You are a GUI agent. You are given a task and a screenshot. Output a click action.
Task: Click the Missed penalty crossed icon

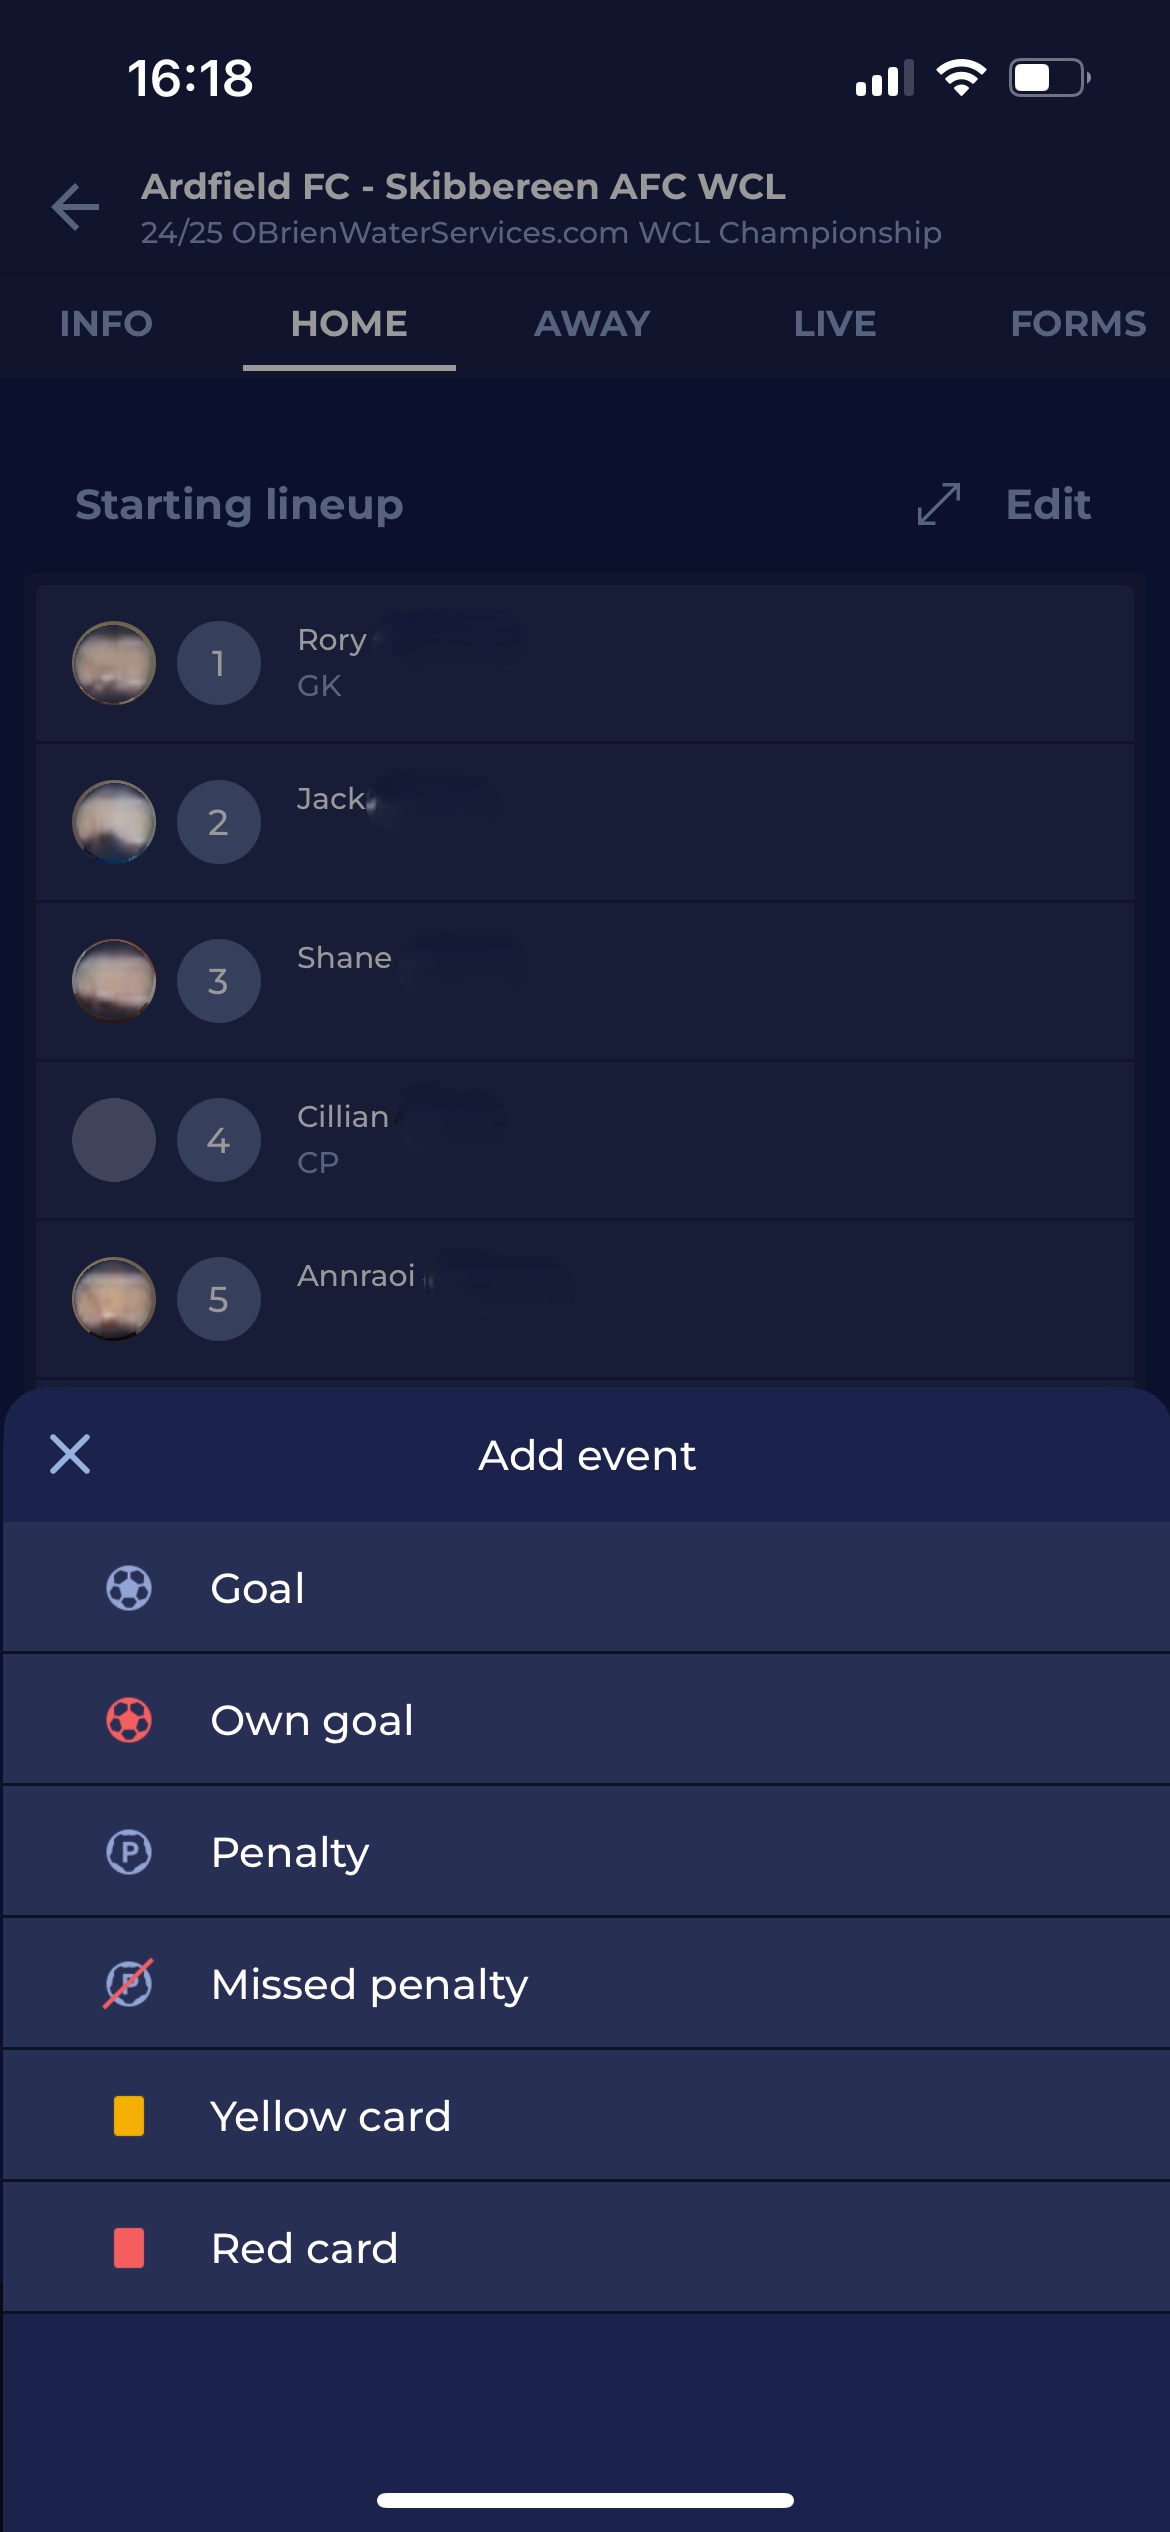pos(129,1984)
